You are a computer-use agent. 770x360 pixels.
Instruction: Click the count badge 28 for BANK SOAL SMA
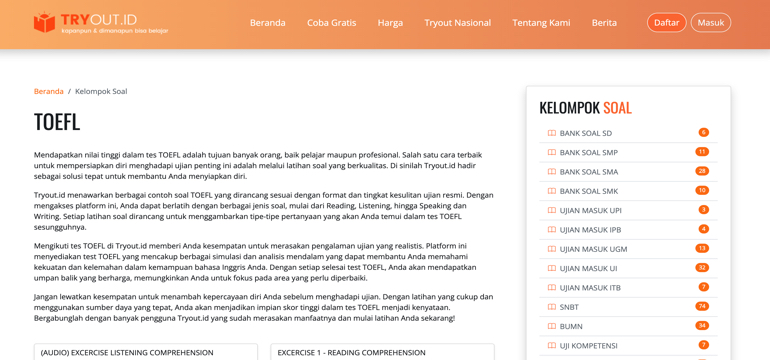702,171
